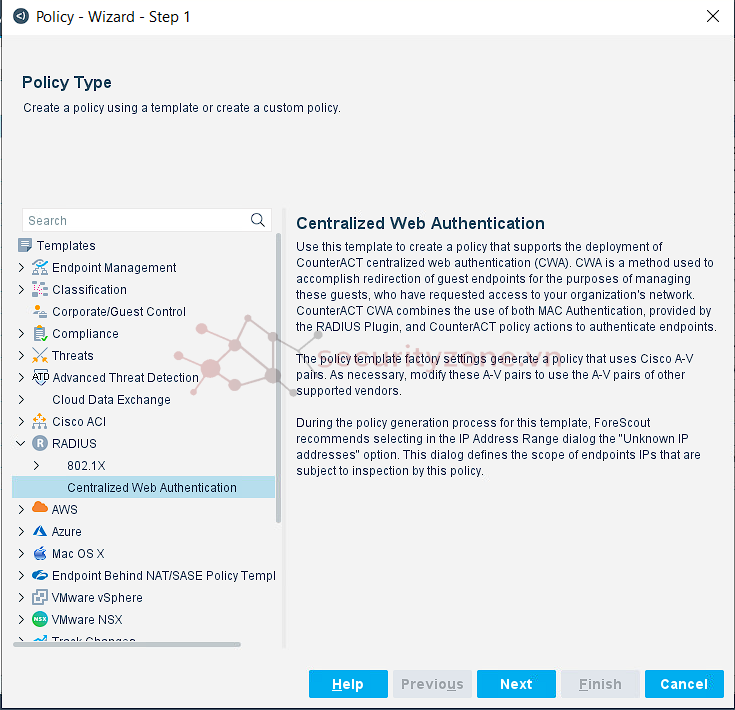
Task: Click the RADIUS R icon
Action: coord(40,443)
